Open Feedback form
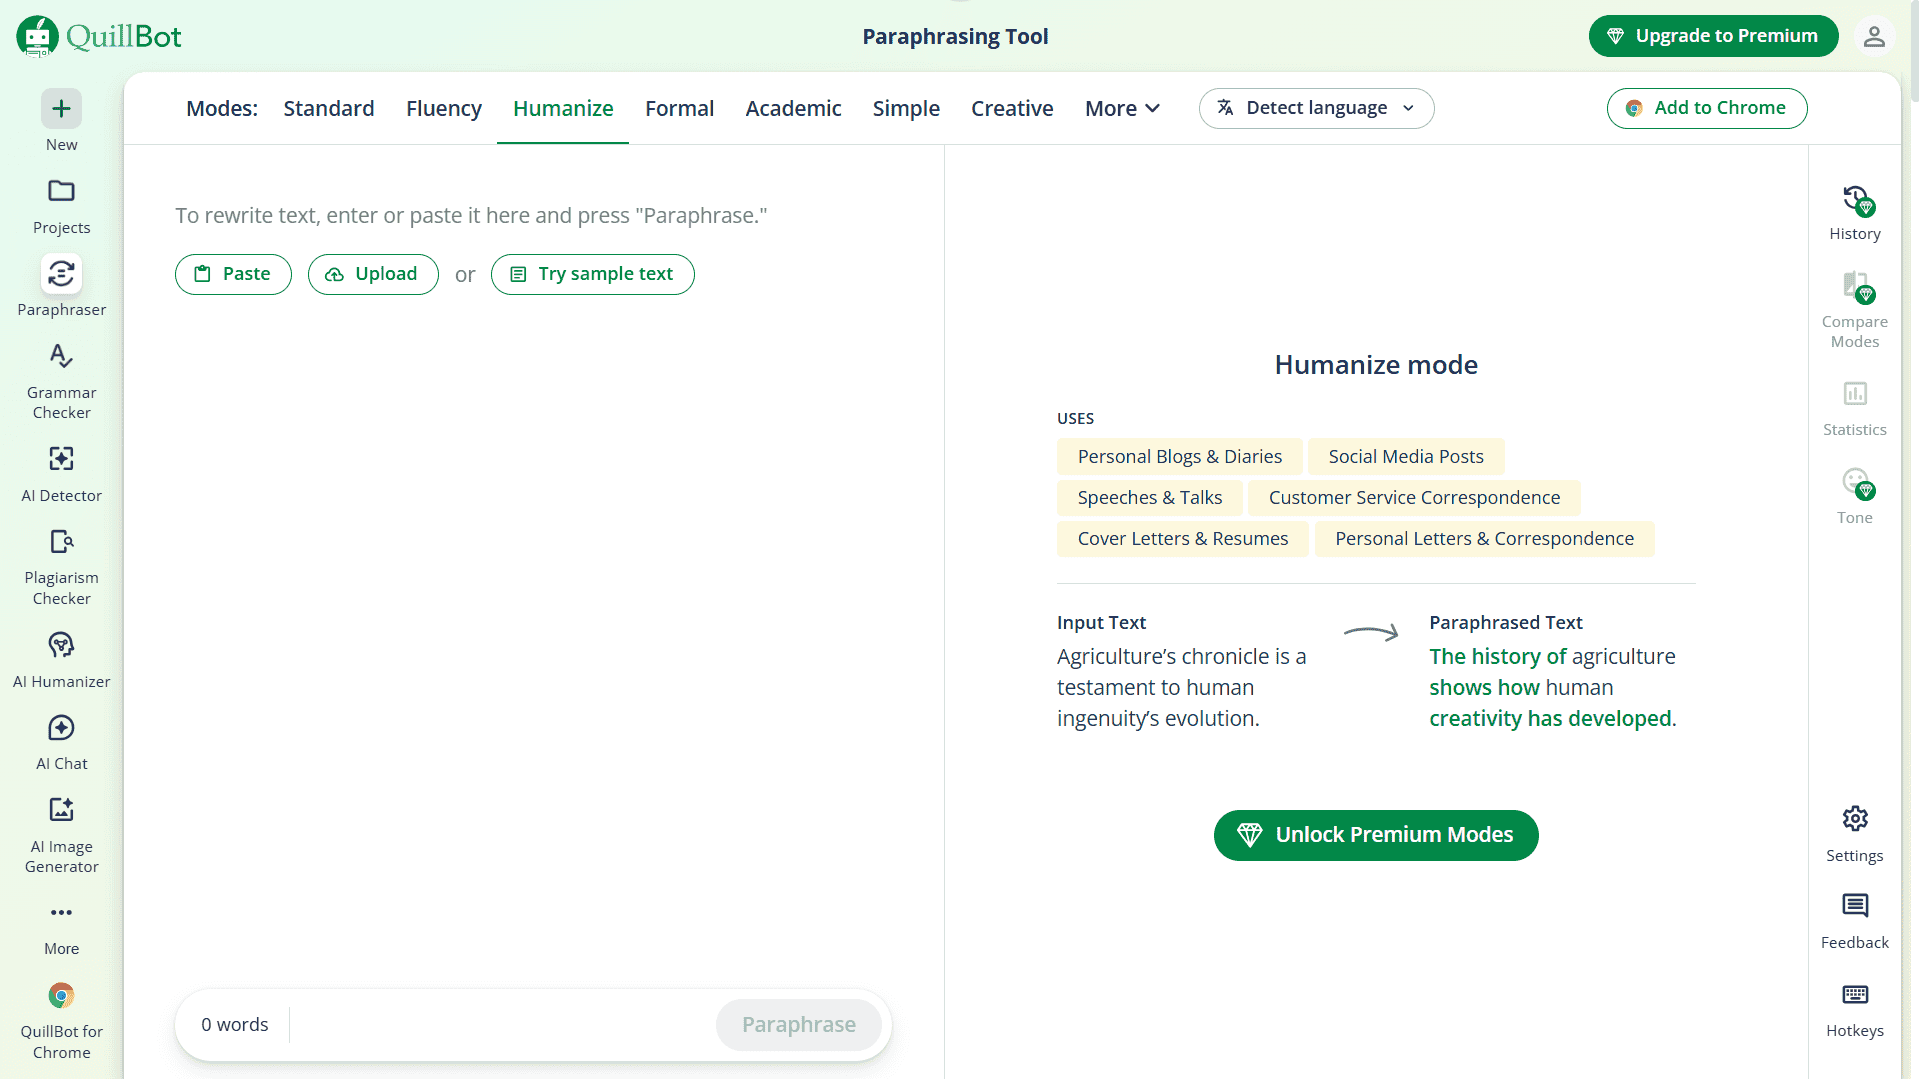This screenshot has width=1919, height=1079. [x=1855, y=921]
